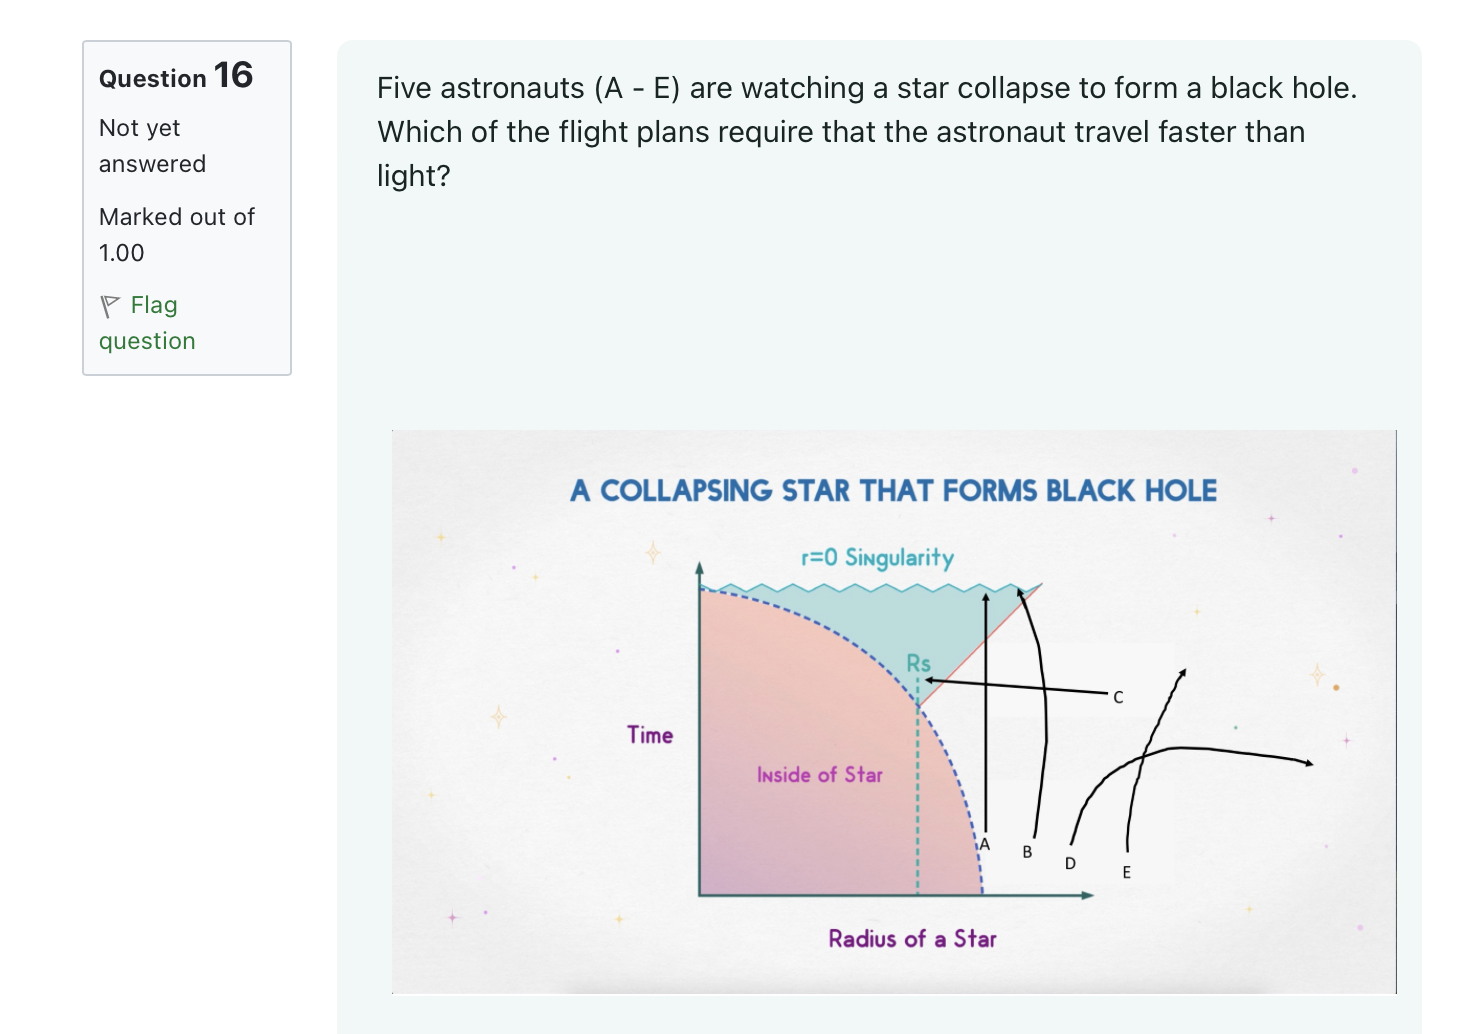Image resolution: width=1460 pixels, height=1034 pixels.
Task: Click the r=0 Singularity label
Action: [x=877, y=557]
